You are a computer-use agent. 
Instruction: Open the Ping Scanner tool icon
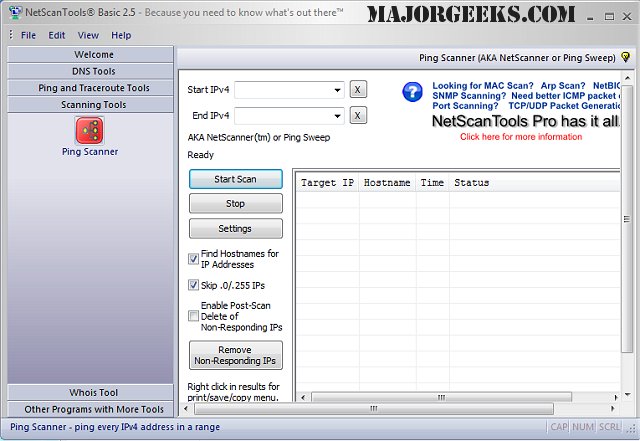click(89, 130)
